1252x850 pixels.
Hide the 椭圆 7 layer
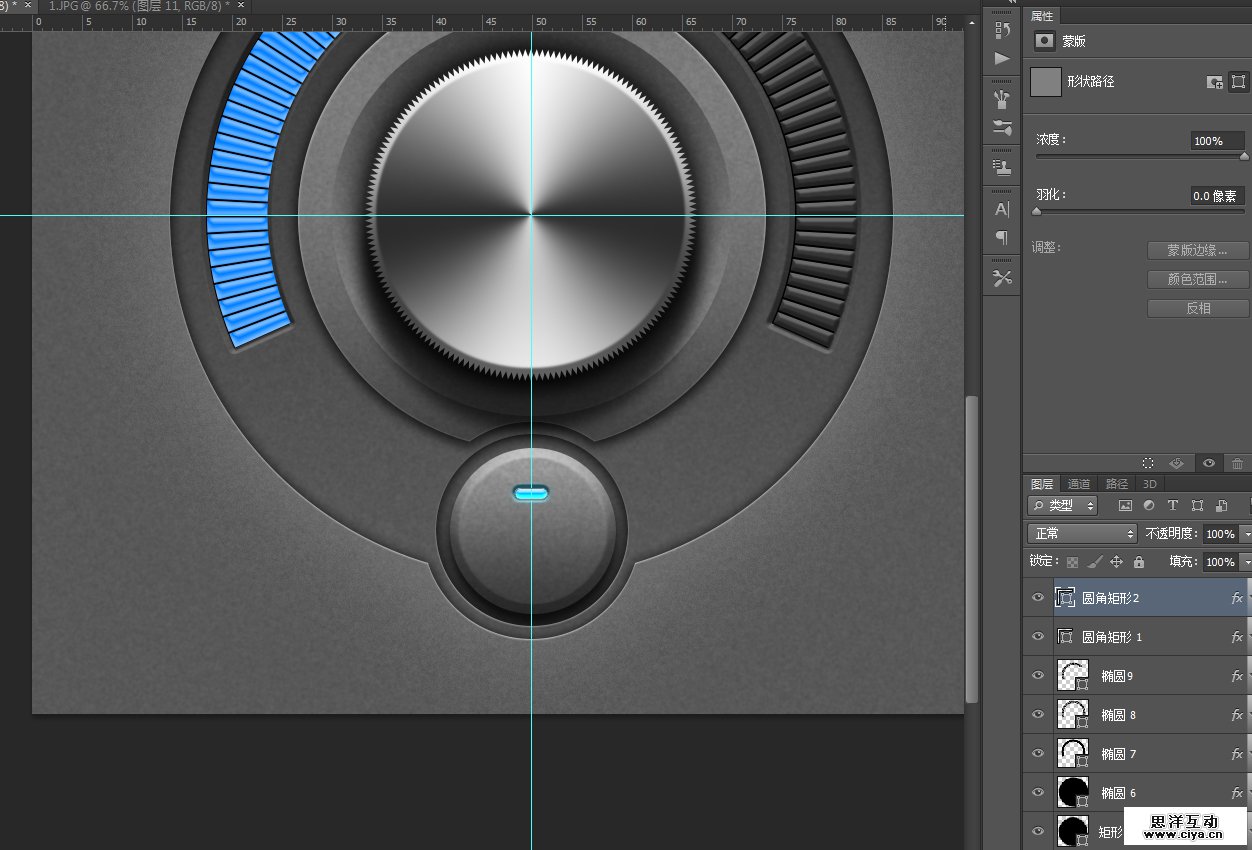(x=1038, y=754)
